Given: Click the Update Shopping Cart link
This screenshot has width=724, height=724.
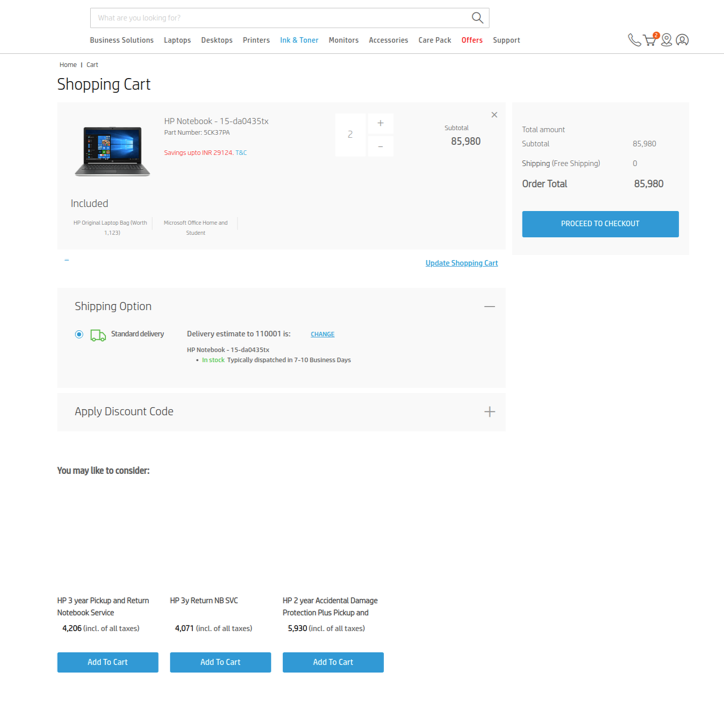Looking at the screenshot, I should pyautogui.click(x=461, y=263).
